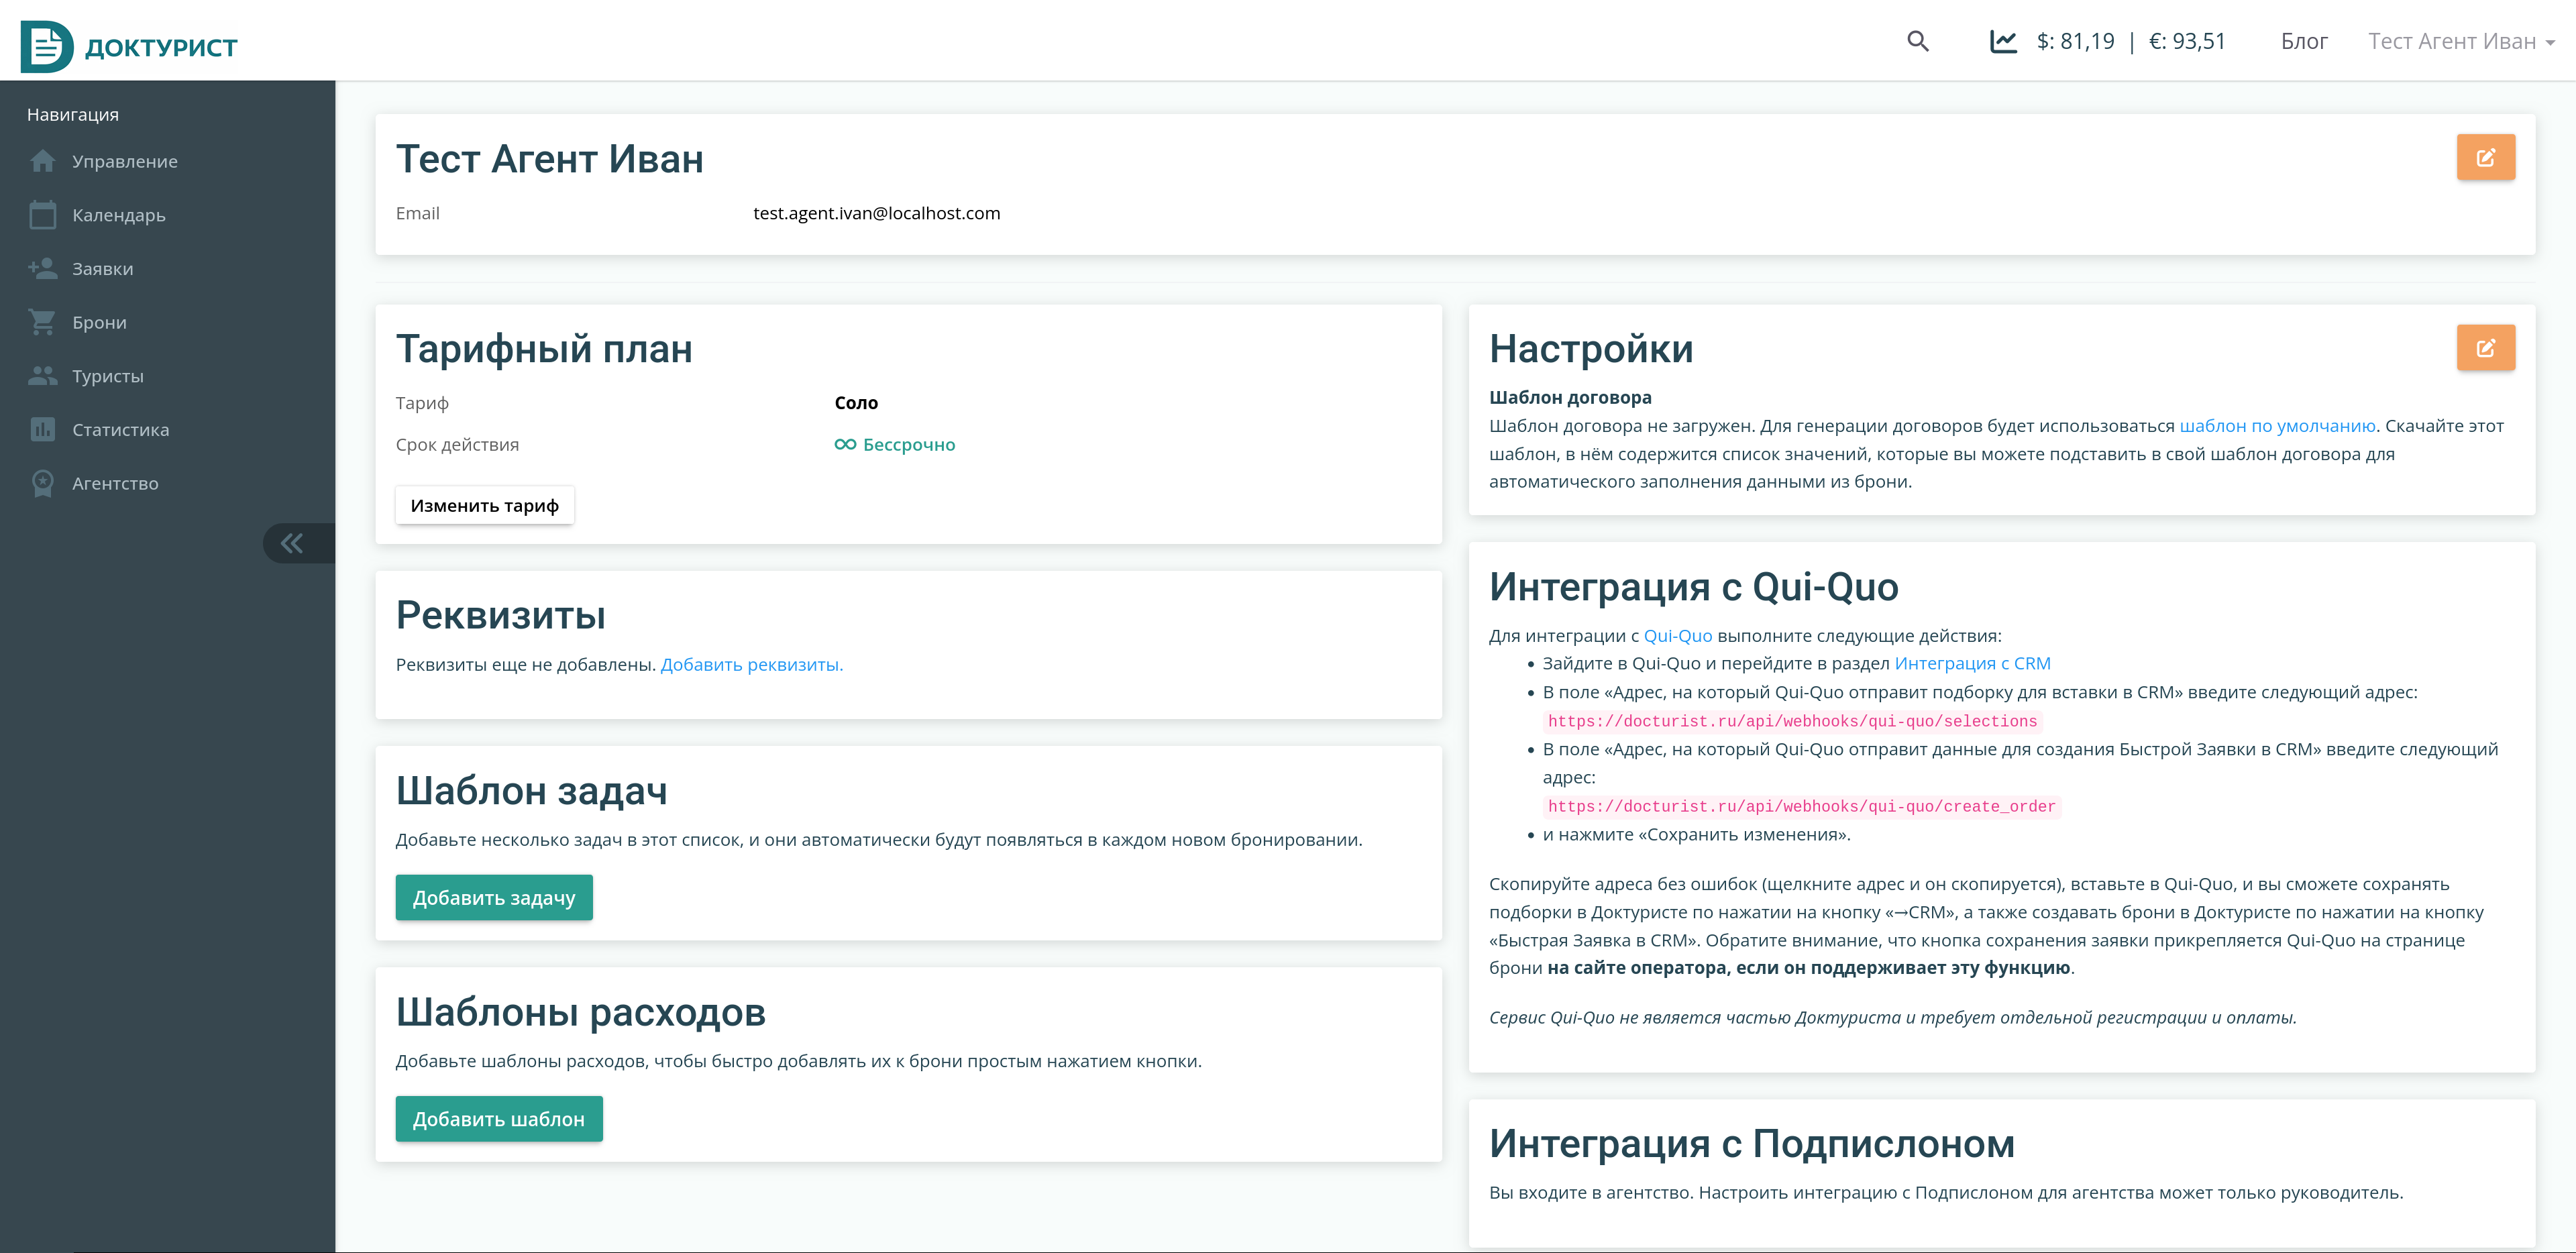2576x1253 pixels.
Task: Open Календарь in the sidebar
Action: point(118,215)
